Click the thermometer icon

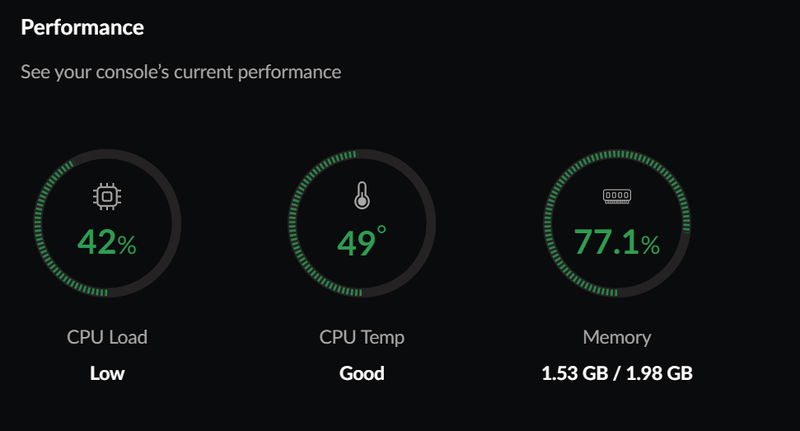tap(362, 195)
